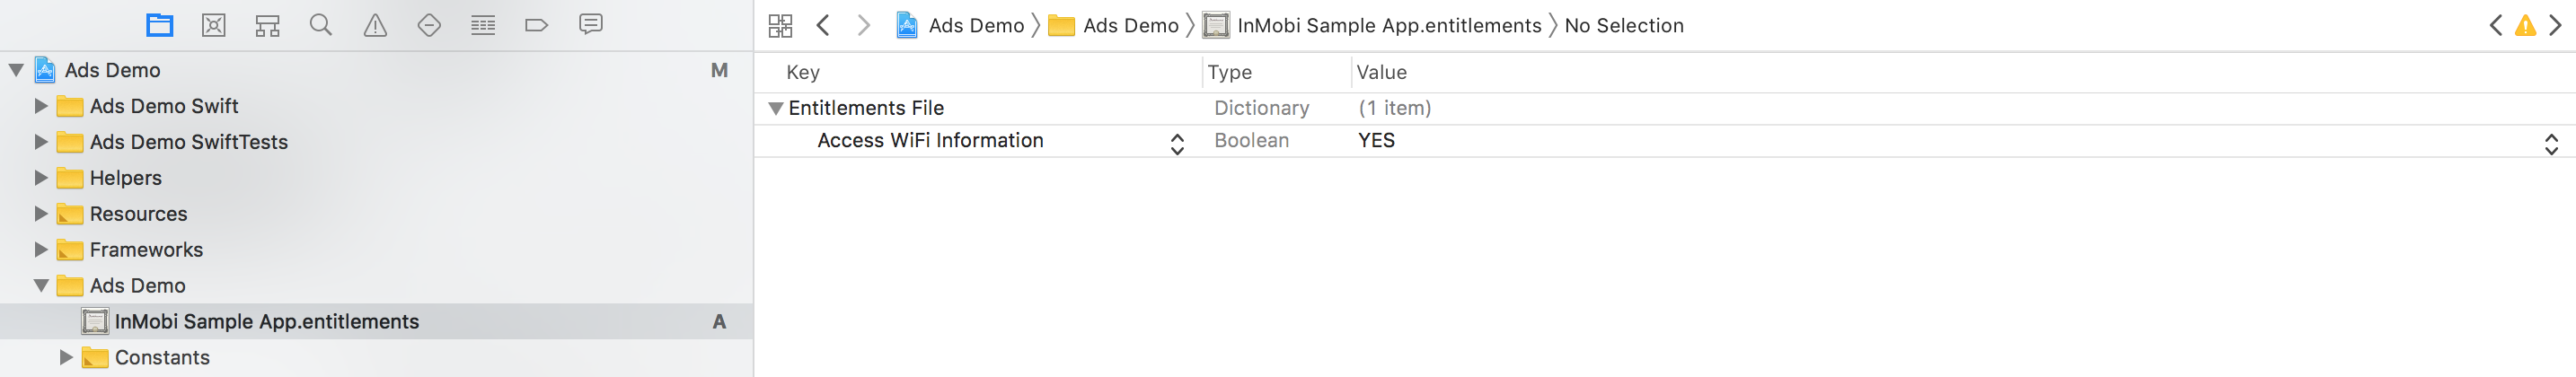
Task: Select InMobi Sample App.entitlements in breadcrumb
Action: [1389, 26]
